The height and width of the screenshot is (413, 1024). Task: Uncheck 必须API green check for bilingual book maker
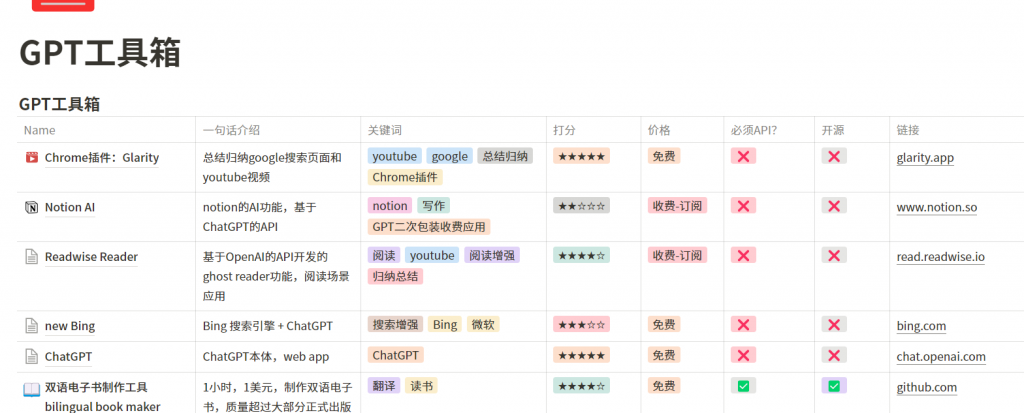click(x=743, y=386)
